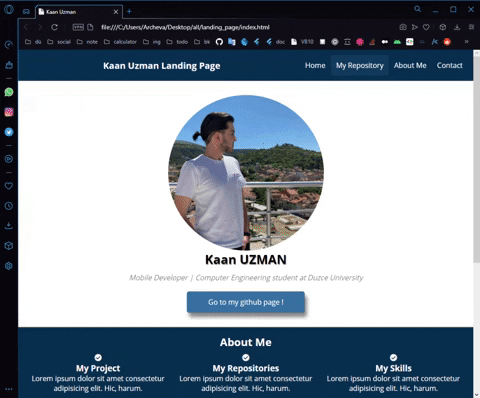Image resolution: width=480 pixels, height=398 pixels.
Task: Close the Kaan Uzman tab
Action: click(x=116, y=12)
